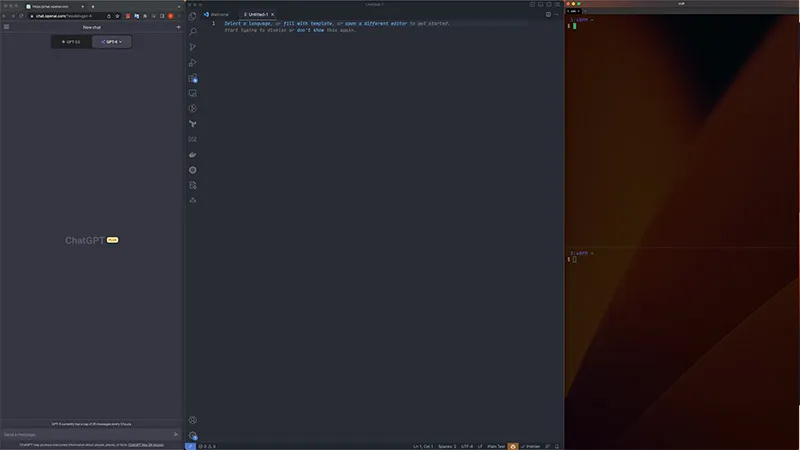Open the Docker view in sidebar
This screenshot has height=450, width=800.
pyautogui.click(x=192, y=155)
